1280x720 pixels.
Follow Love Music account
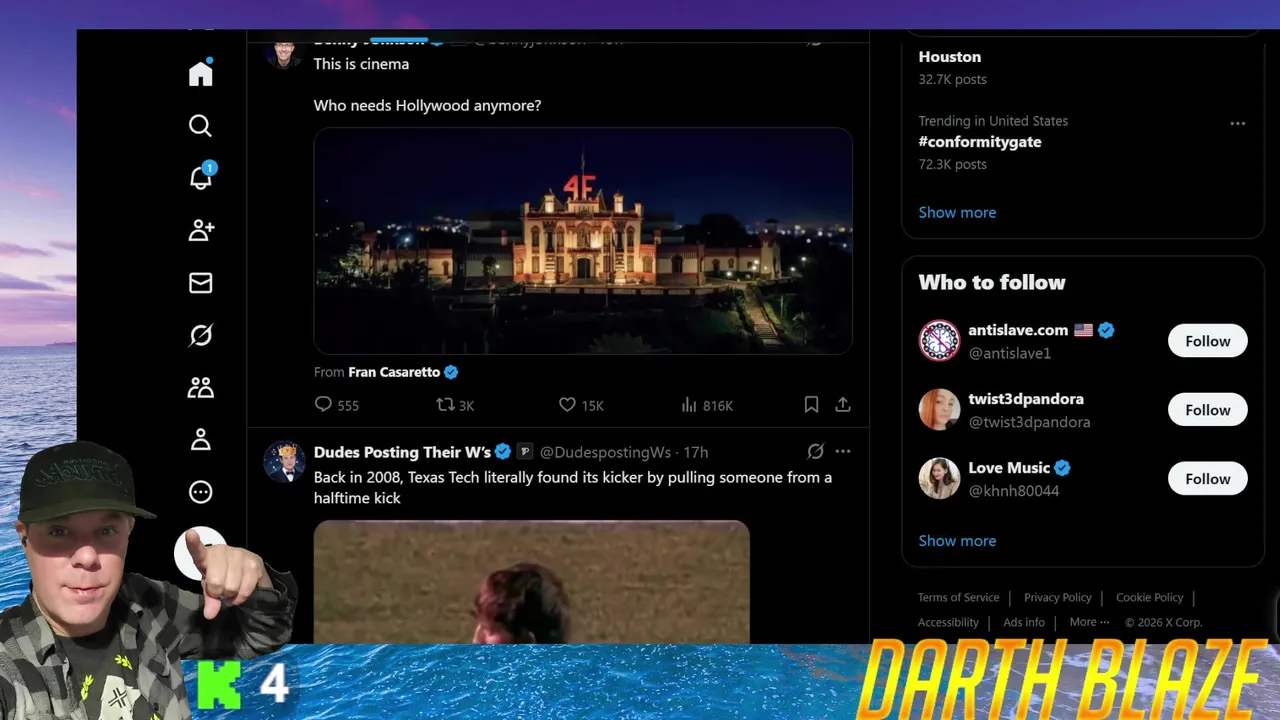pyautogui.click(x=1207, y=479)
